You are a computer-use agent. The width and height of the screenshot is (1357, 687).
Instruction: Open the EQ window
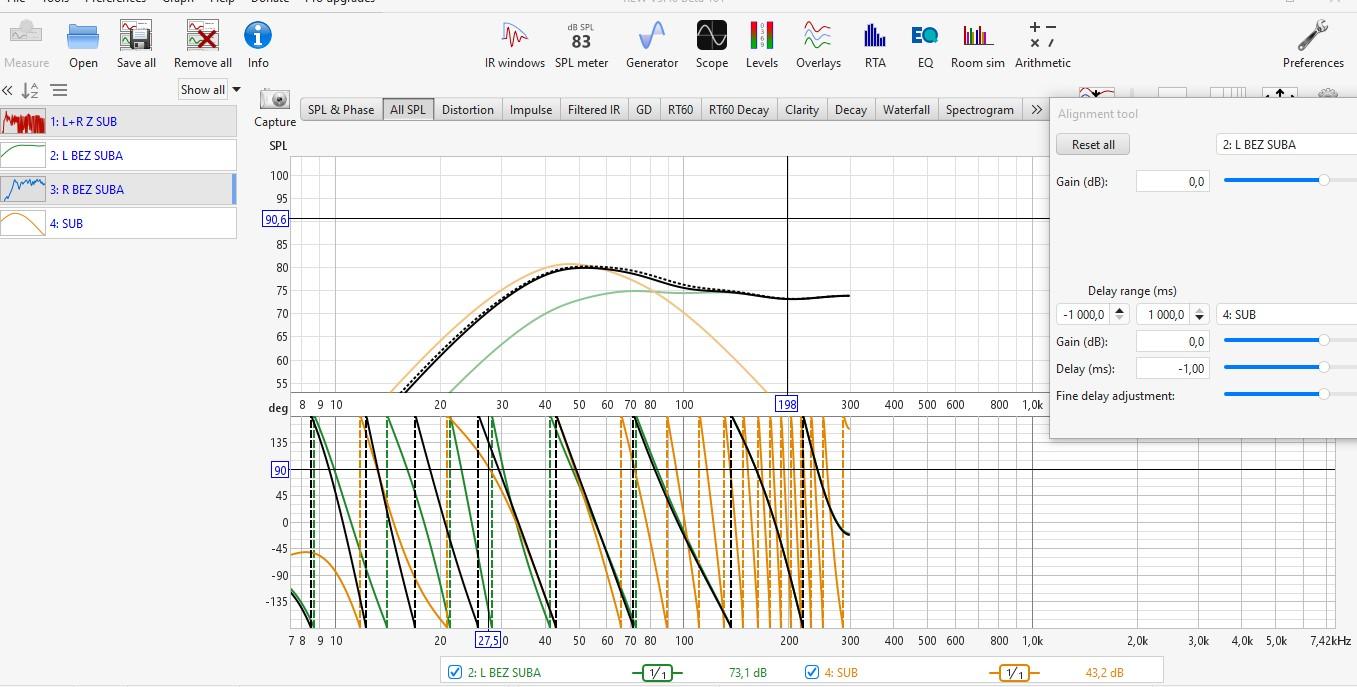tap(925, 45)
